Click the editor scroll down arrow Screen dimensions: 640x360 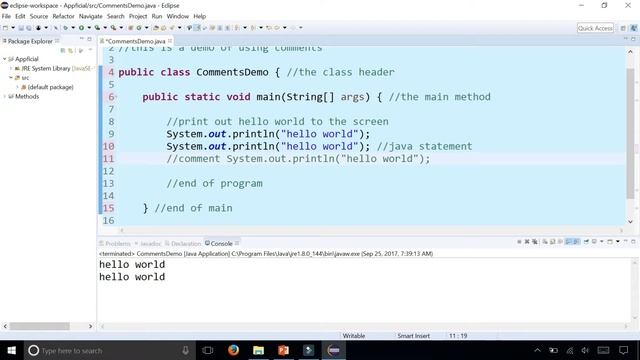click(630, 222)
